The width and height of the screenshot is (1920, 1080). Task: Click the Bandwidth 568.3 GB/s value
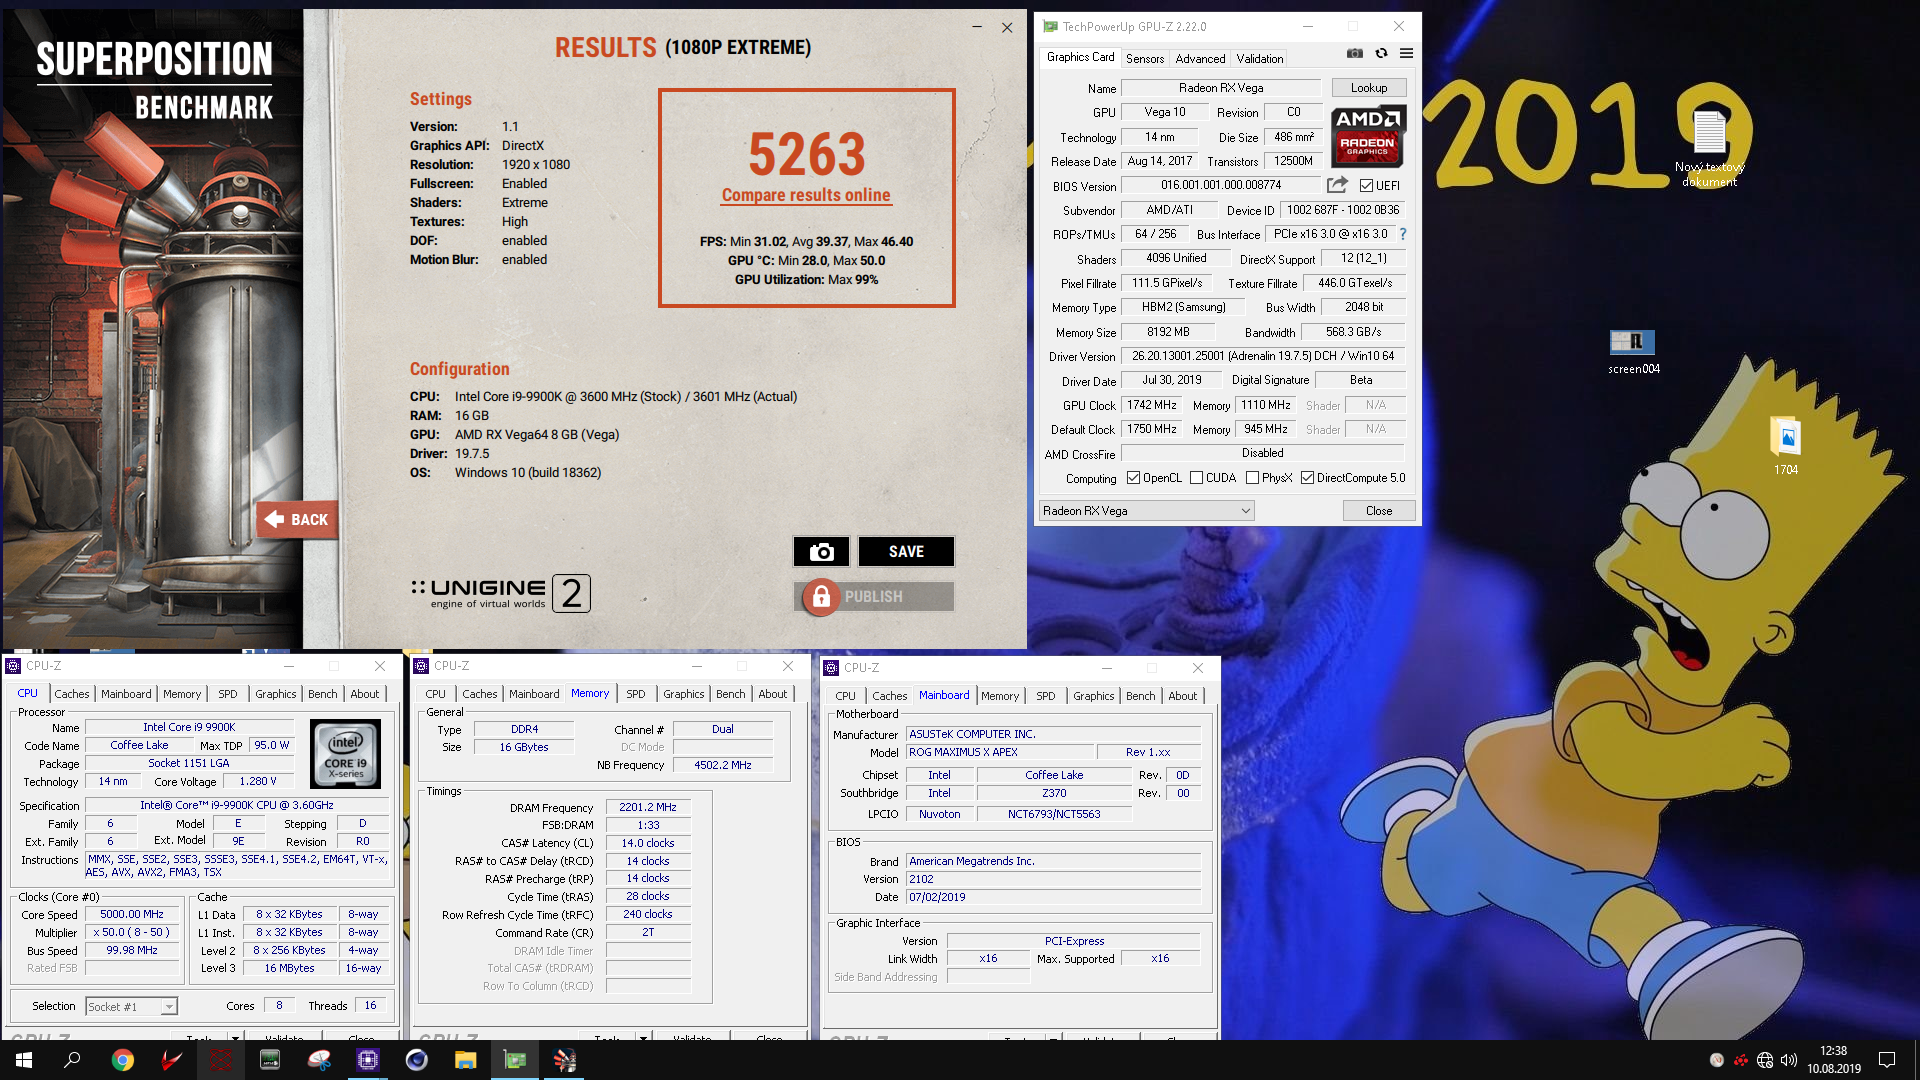[x=1353, y=332]
